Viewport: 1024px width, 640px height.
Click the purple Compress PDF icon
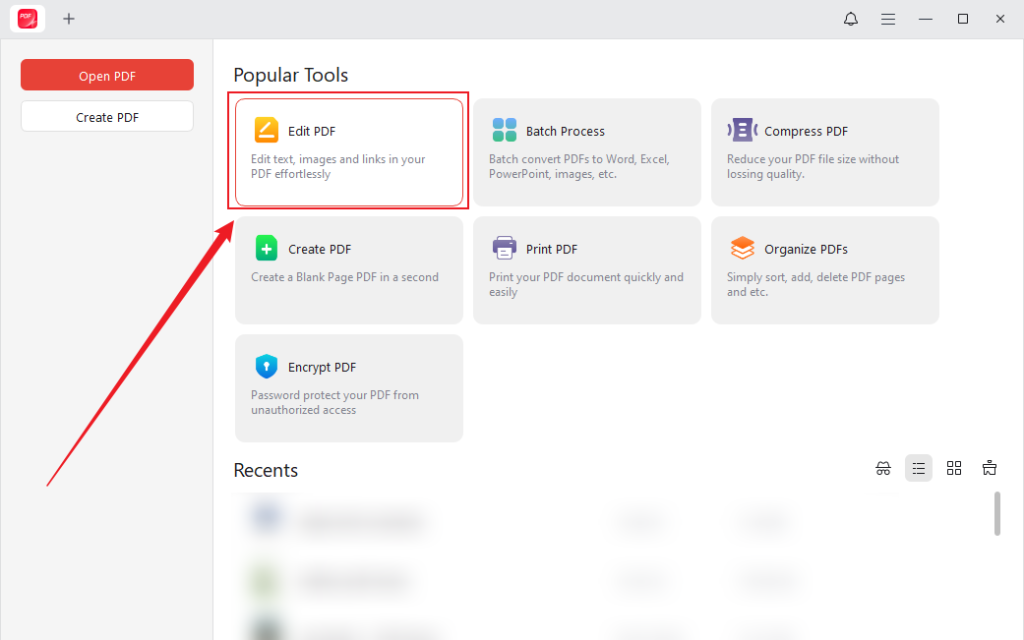point(742,130)
